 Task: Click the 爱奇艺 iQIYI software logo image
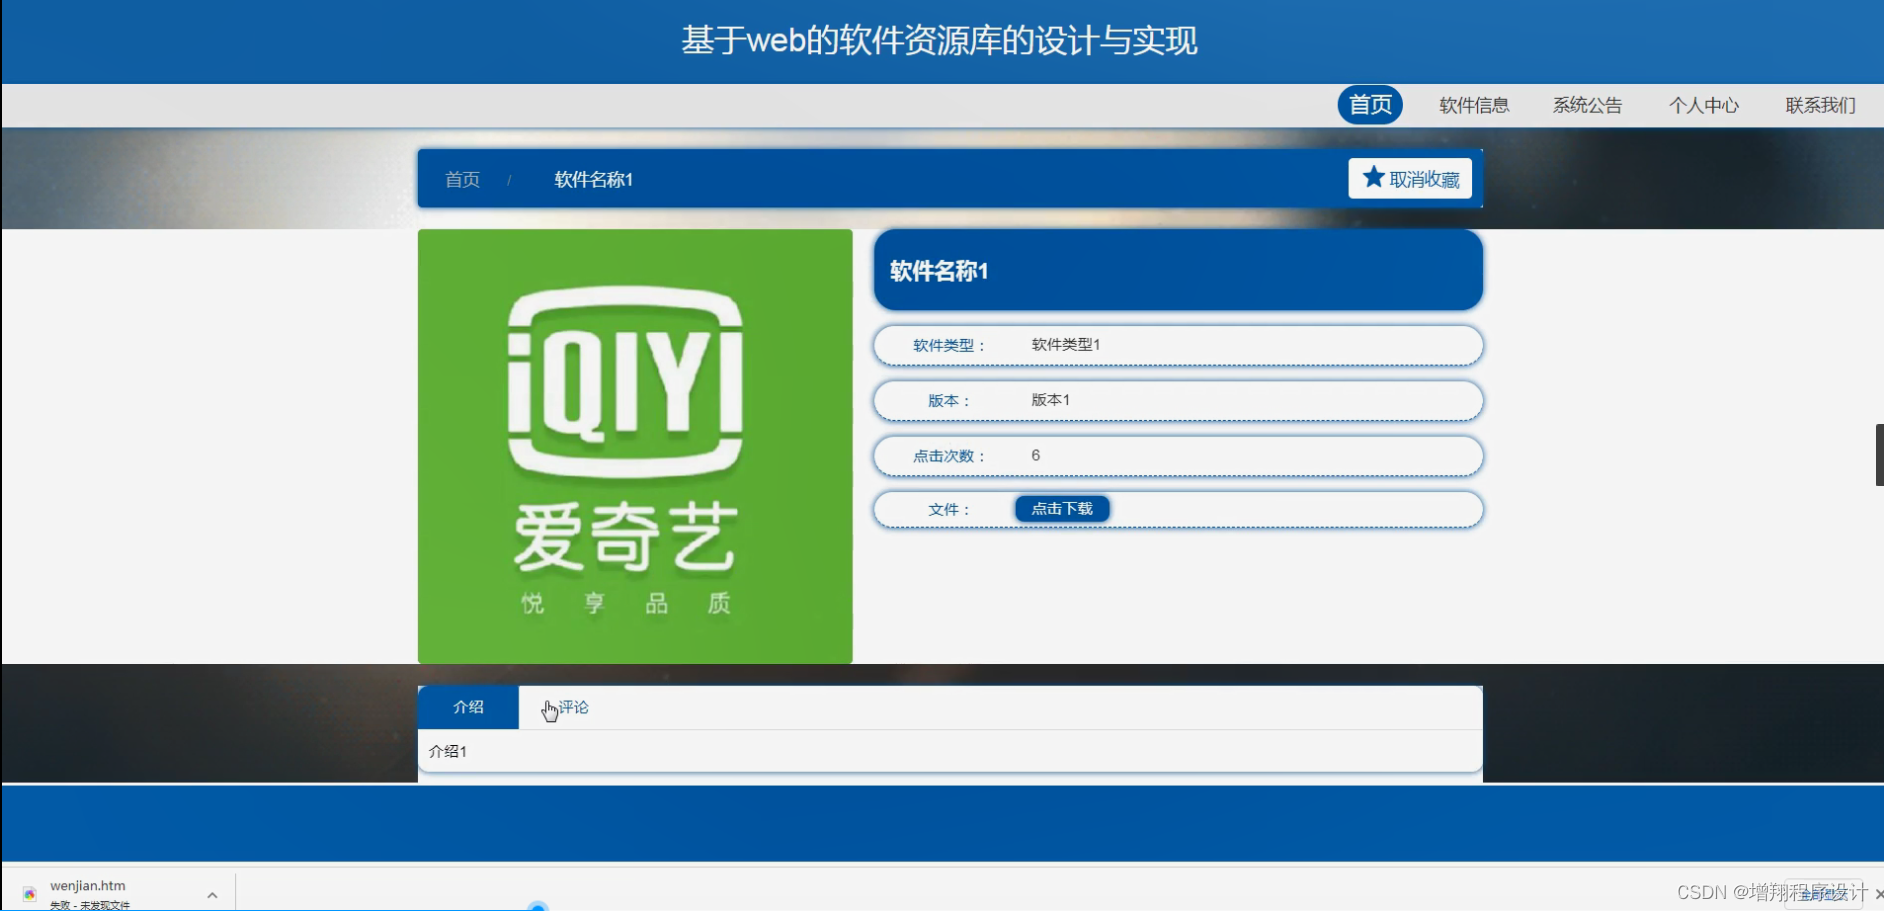tap(634, 445)
